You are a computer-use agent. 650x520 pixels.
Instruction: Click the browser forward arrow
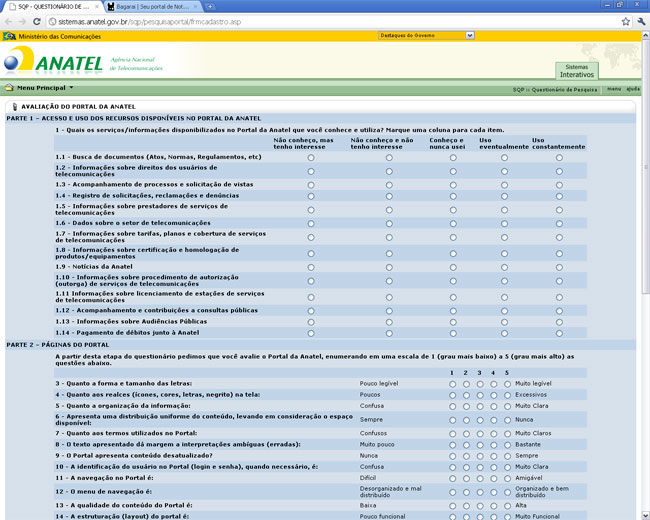(x=22, y=22)
